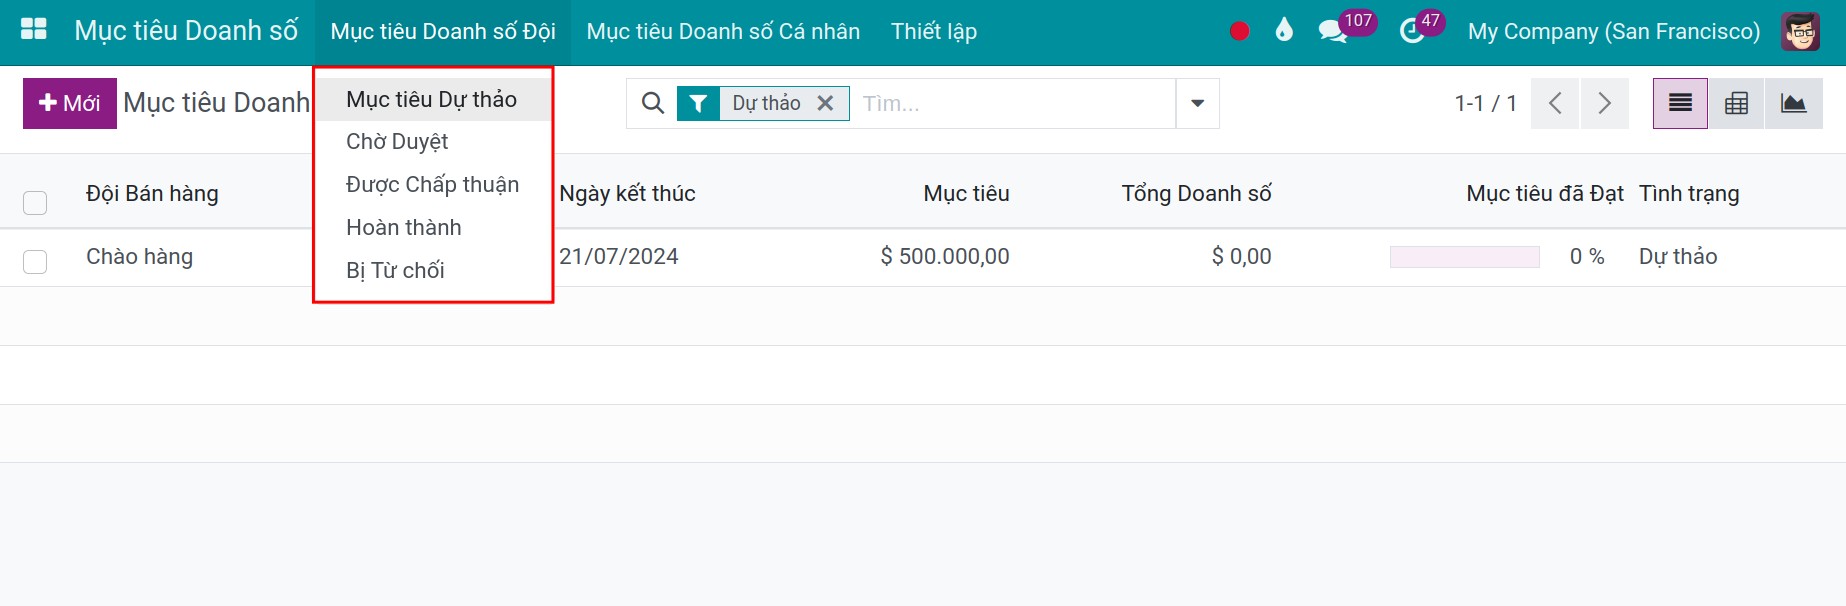Tick the Chào hàng row checkbox
This screenshot has height=606, width=1846.
pos(35,262)
